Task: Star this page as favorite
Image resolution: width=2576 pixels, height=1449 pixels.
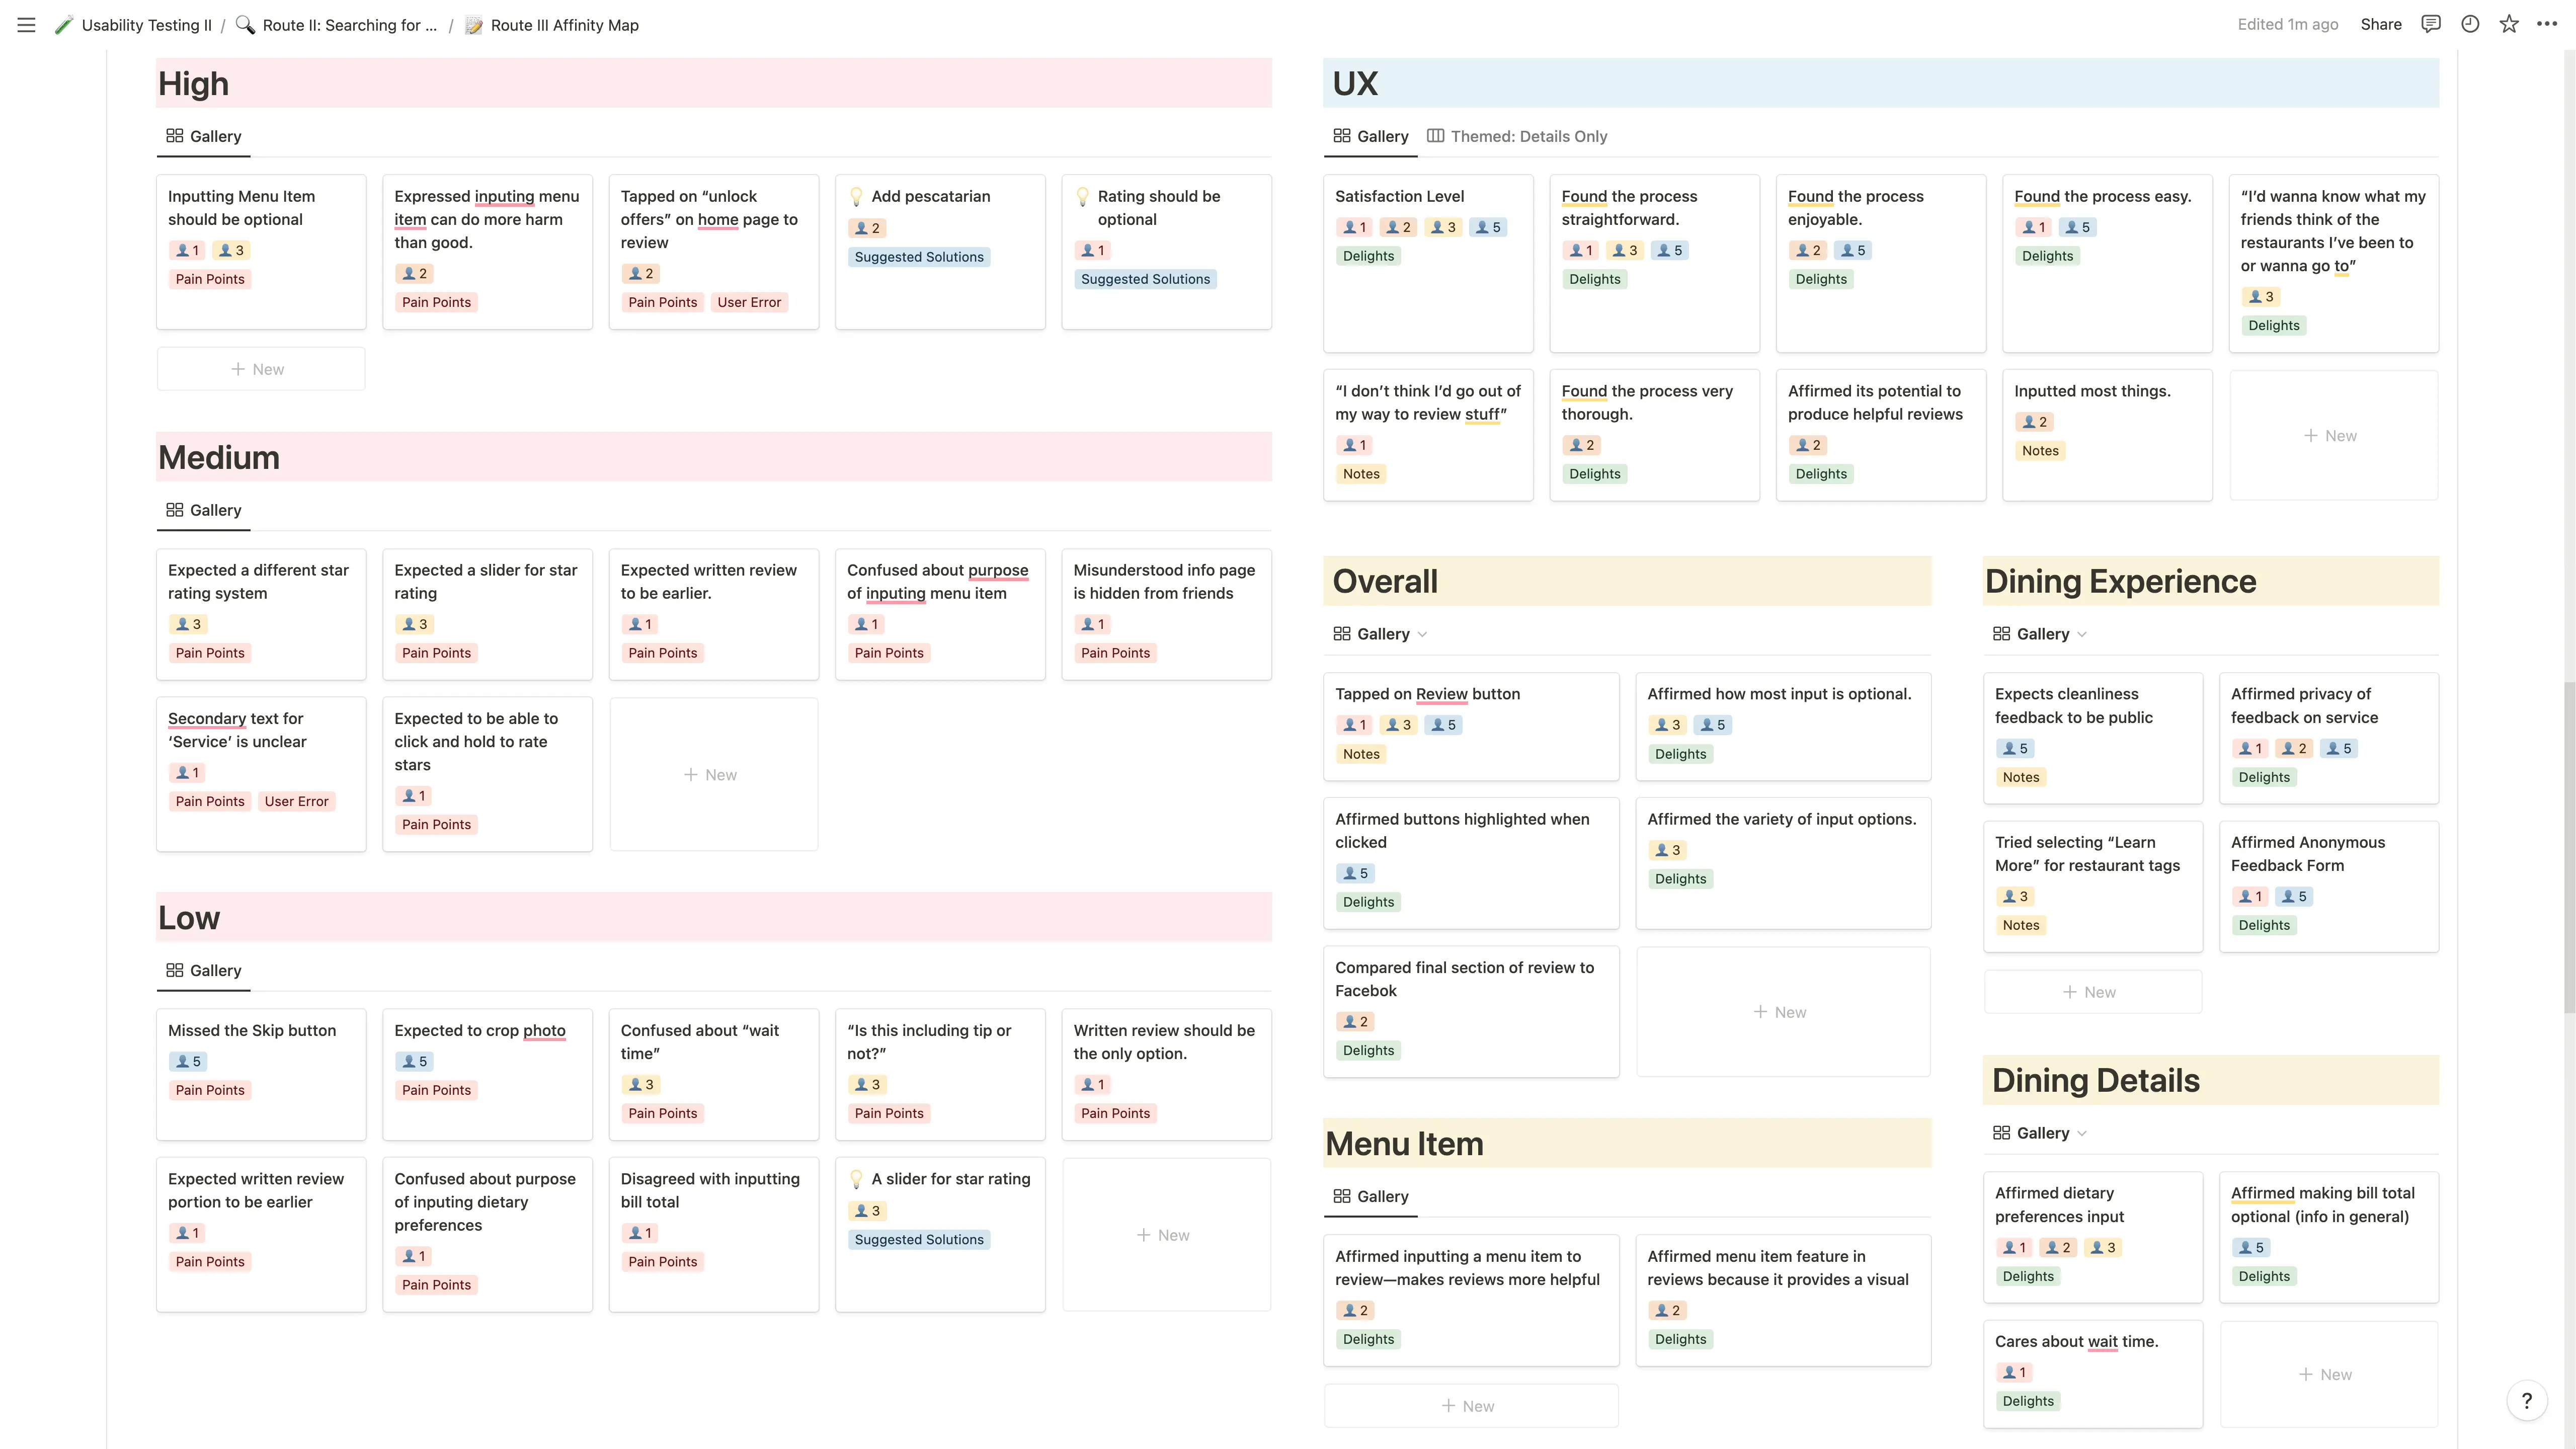Action: (x=2509, y=24)
